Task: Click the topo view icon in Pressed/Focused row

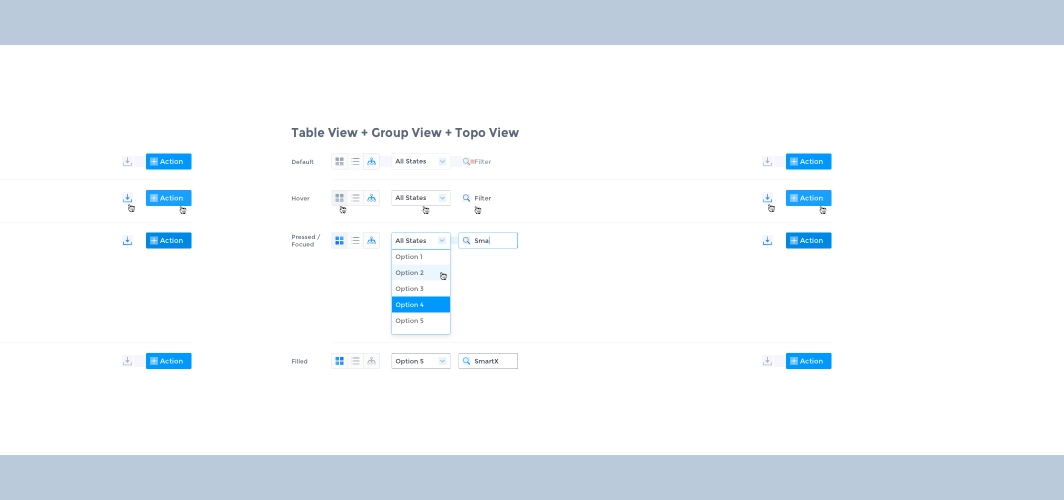Action: [x=371, y=241]
